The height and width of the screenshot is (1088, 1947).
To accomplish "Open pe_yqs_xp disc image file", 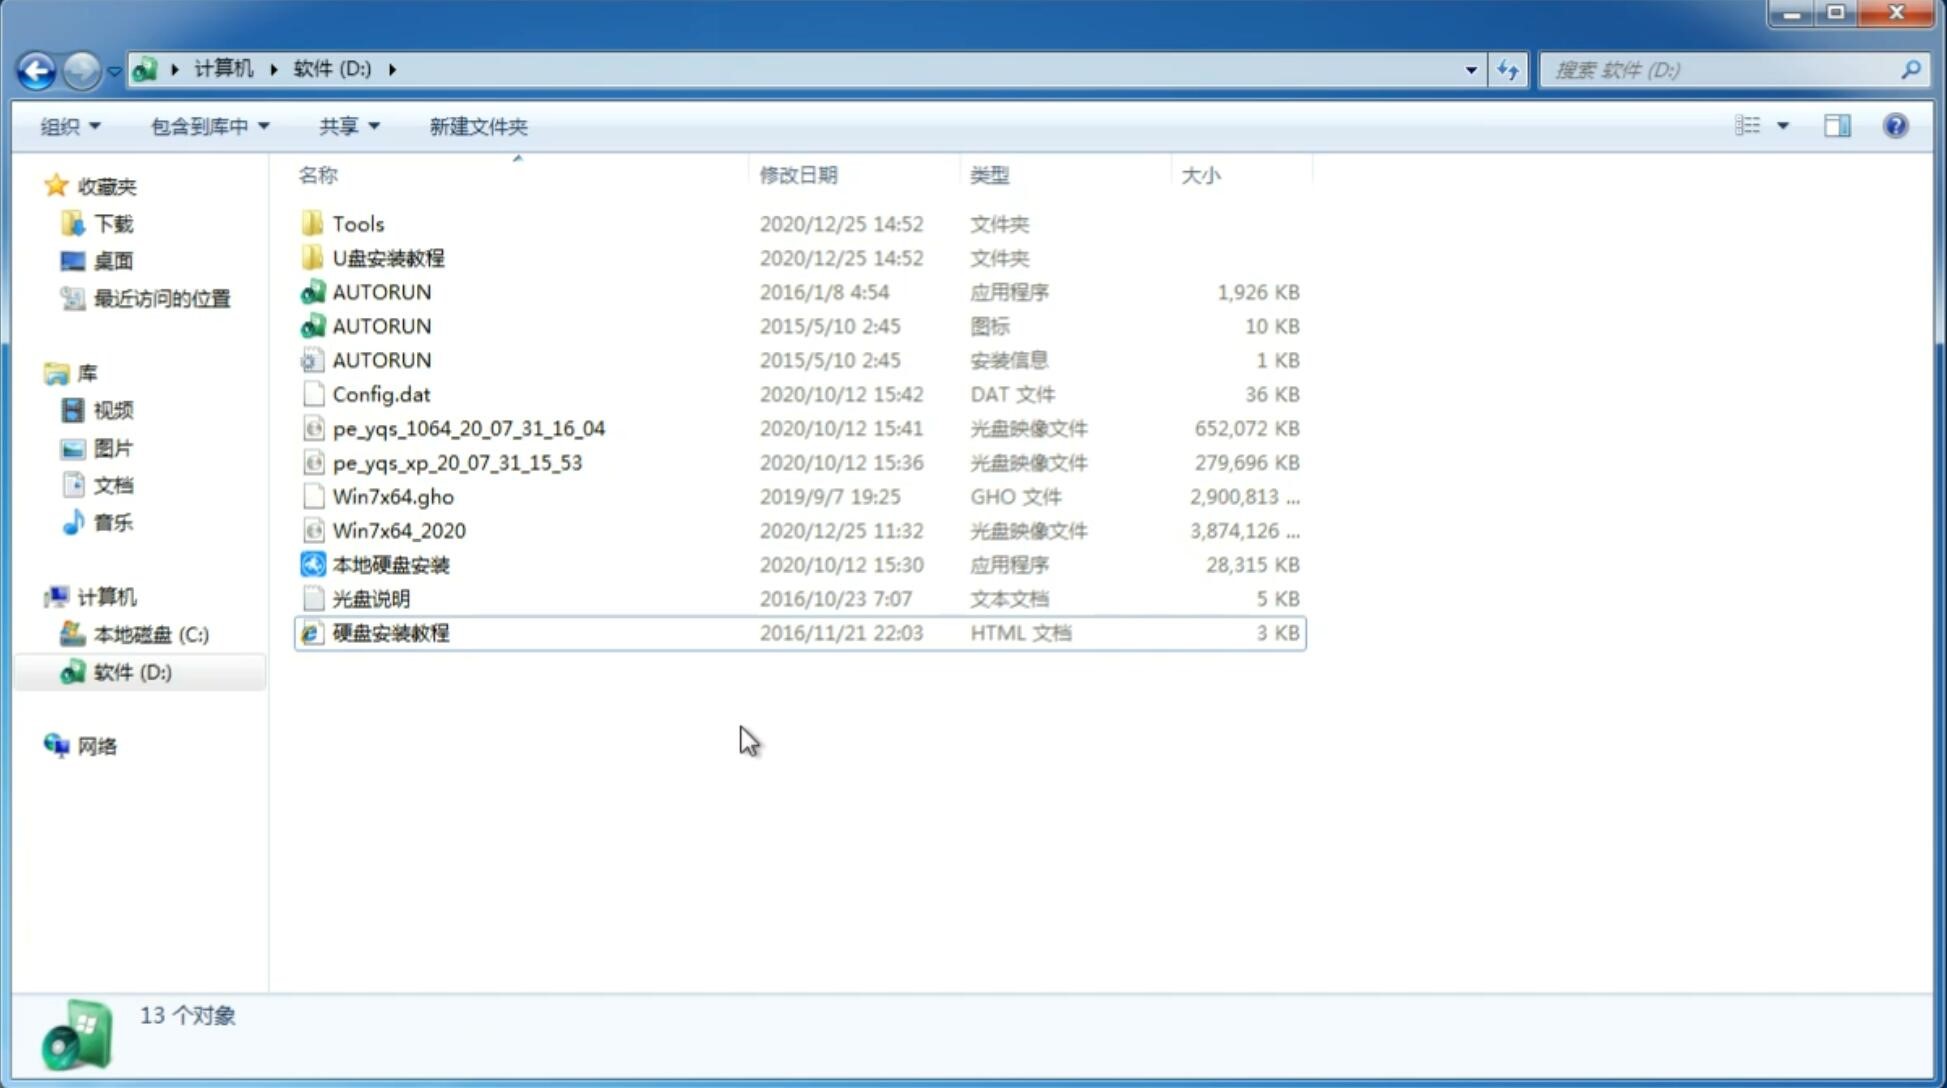I will (x=457, y=462).
